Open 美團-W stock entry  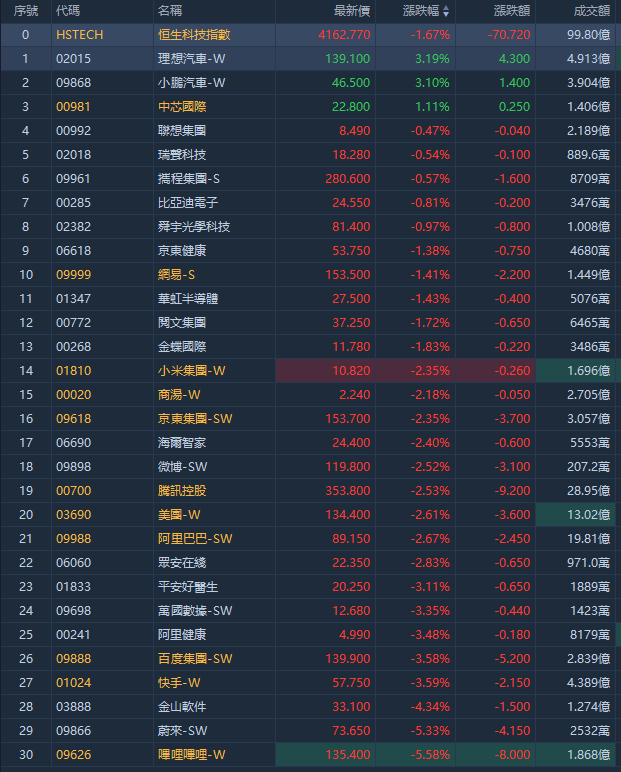pyautogui.click(x=179, y=514)
